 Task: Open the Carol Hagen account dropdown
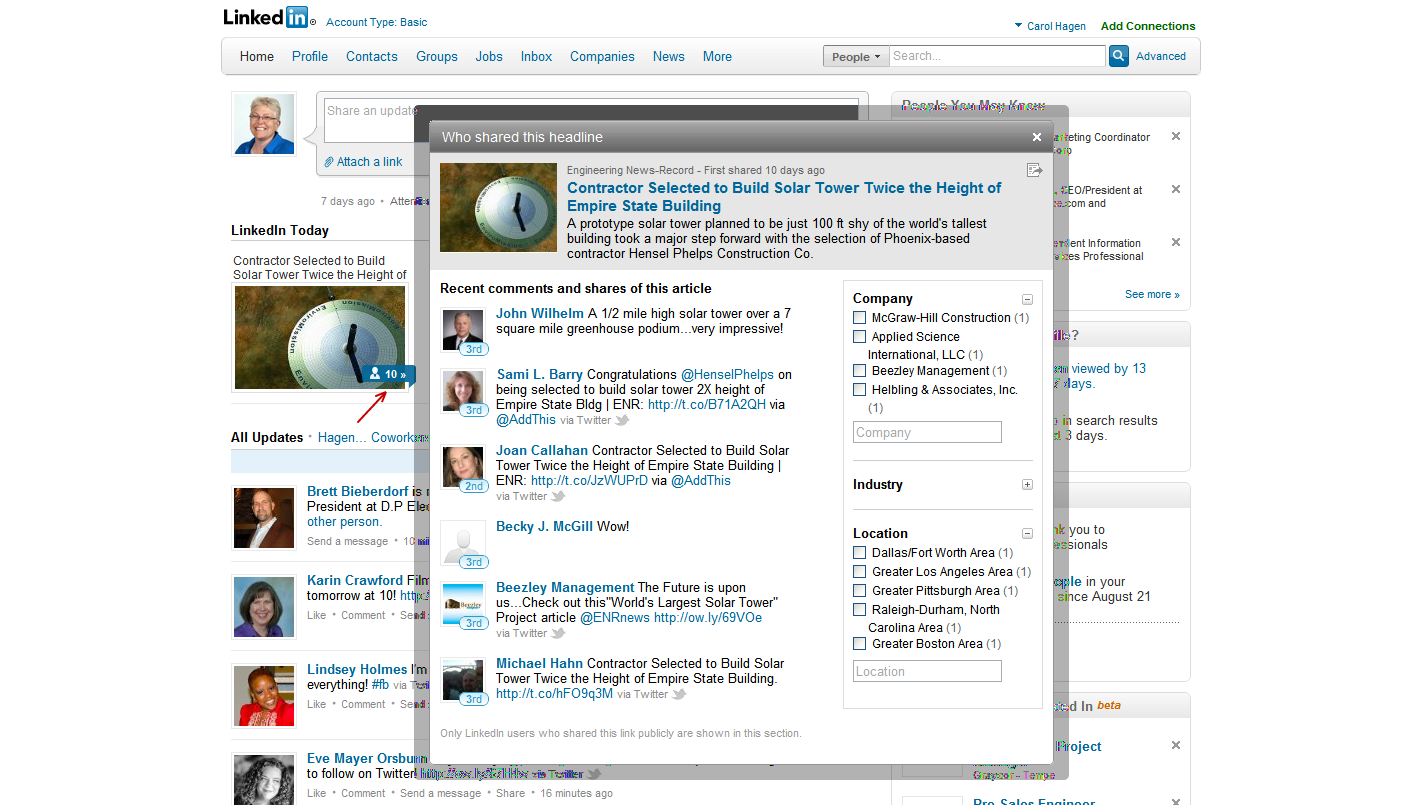pyautogui.click(x=1050, y=27)
